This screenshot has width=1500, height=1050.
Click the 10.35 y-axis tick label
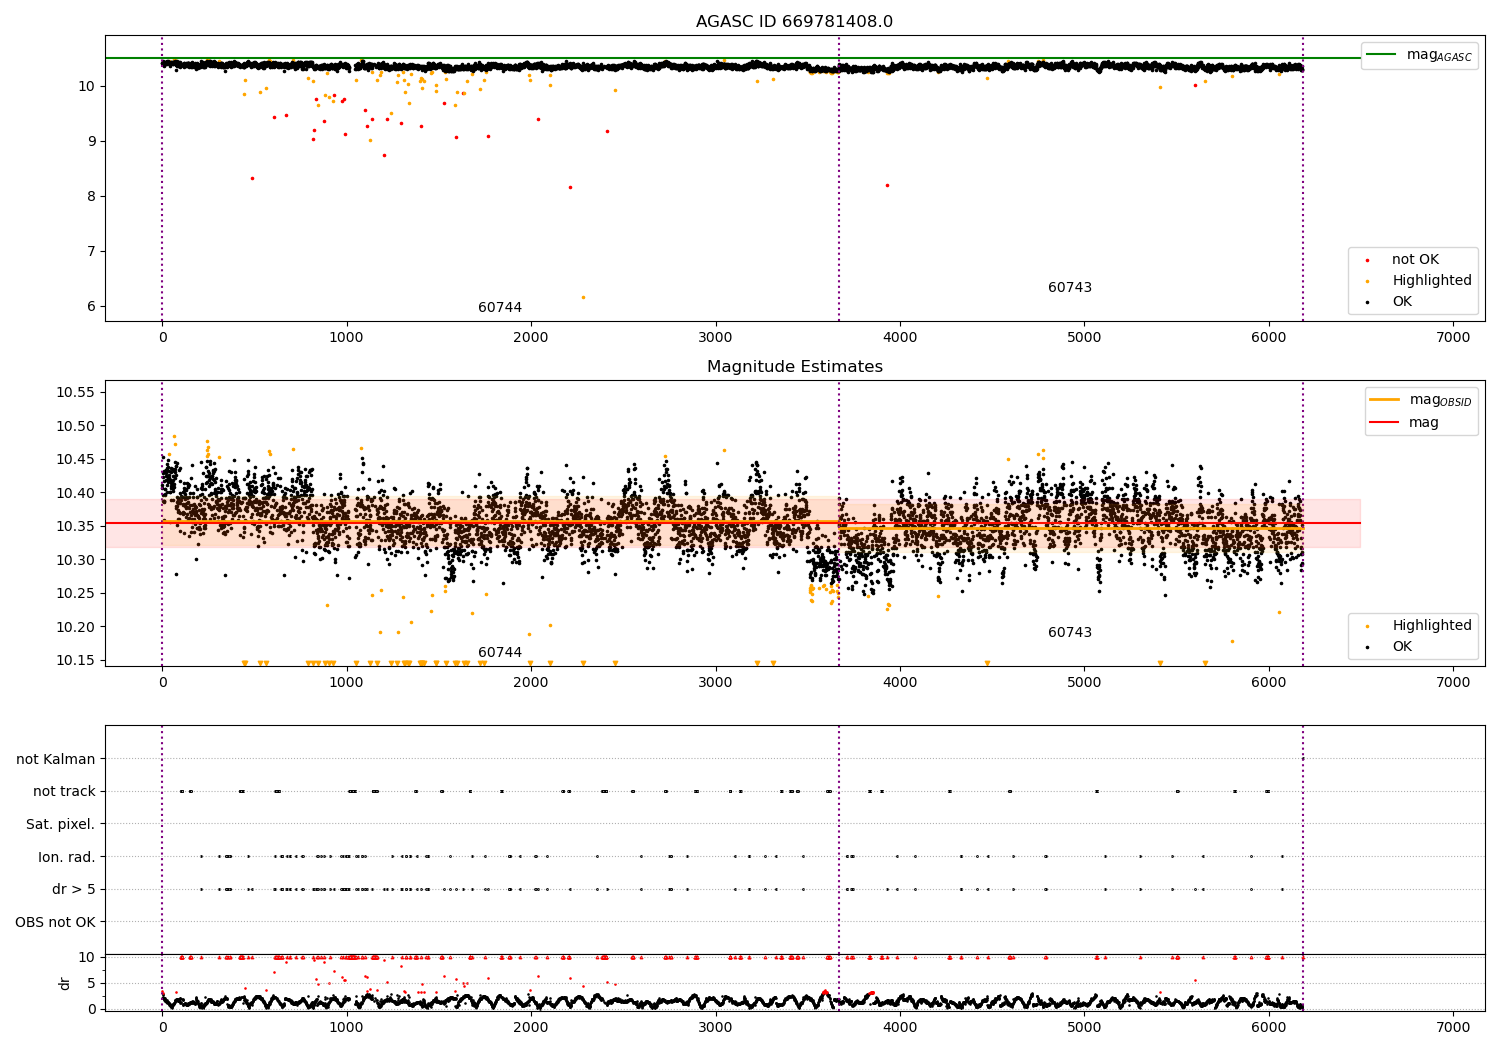[x=75, y=527]
